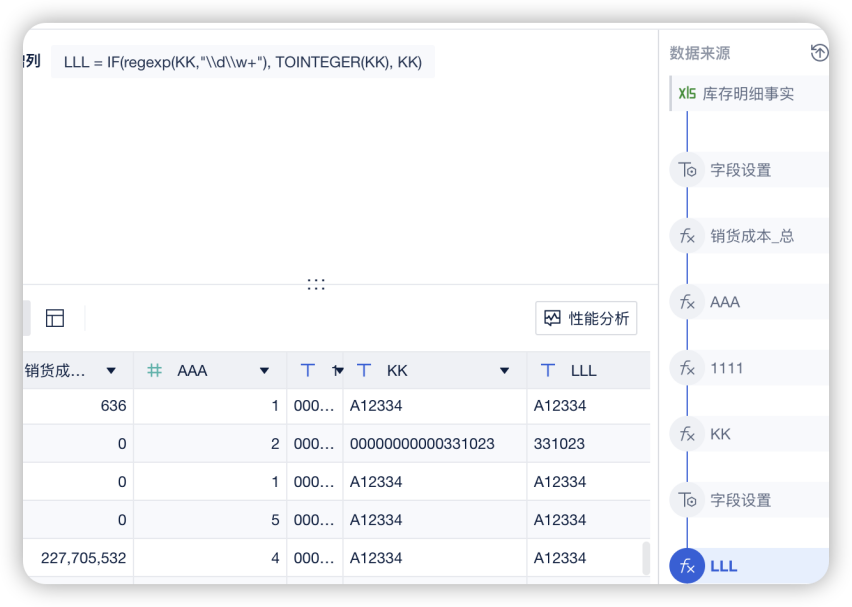The width and height of the screenshot is (852, 607).
Task: Click the panel resize drag handle dots
Action: [x=316, y=285]
